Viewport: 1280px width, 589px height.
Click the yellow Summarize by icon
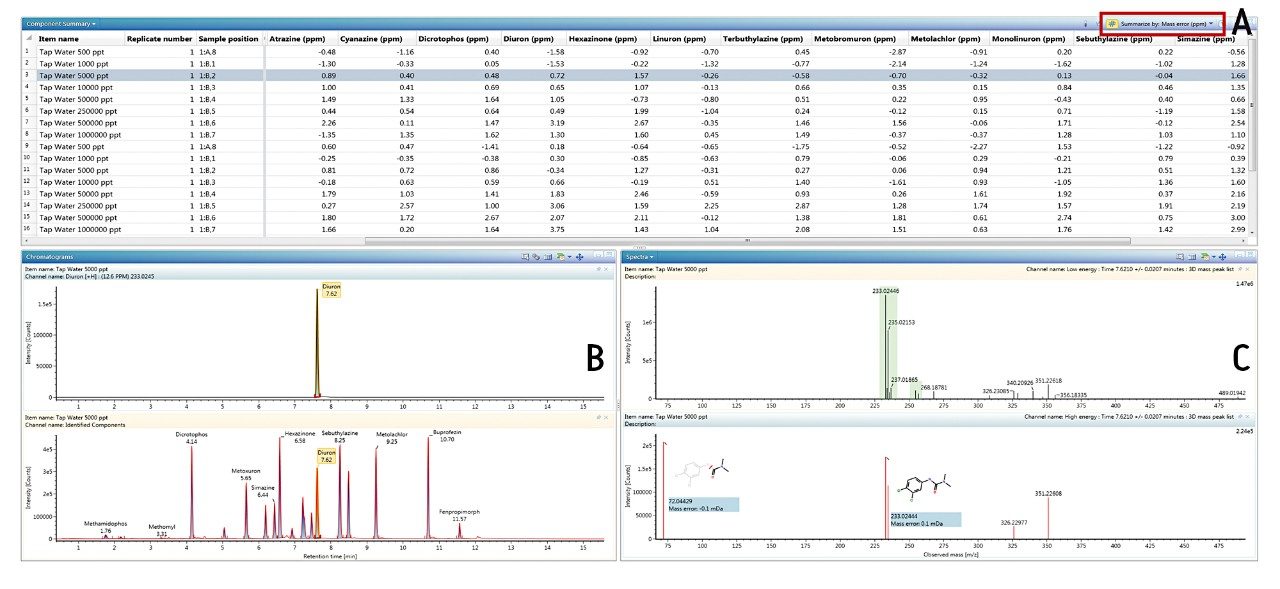point(1112,22)
